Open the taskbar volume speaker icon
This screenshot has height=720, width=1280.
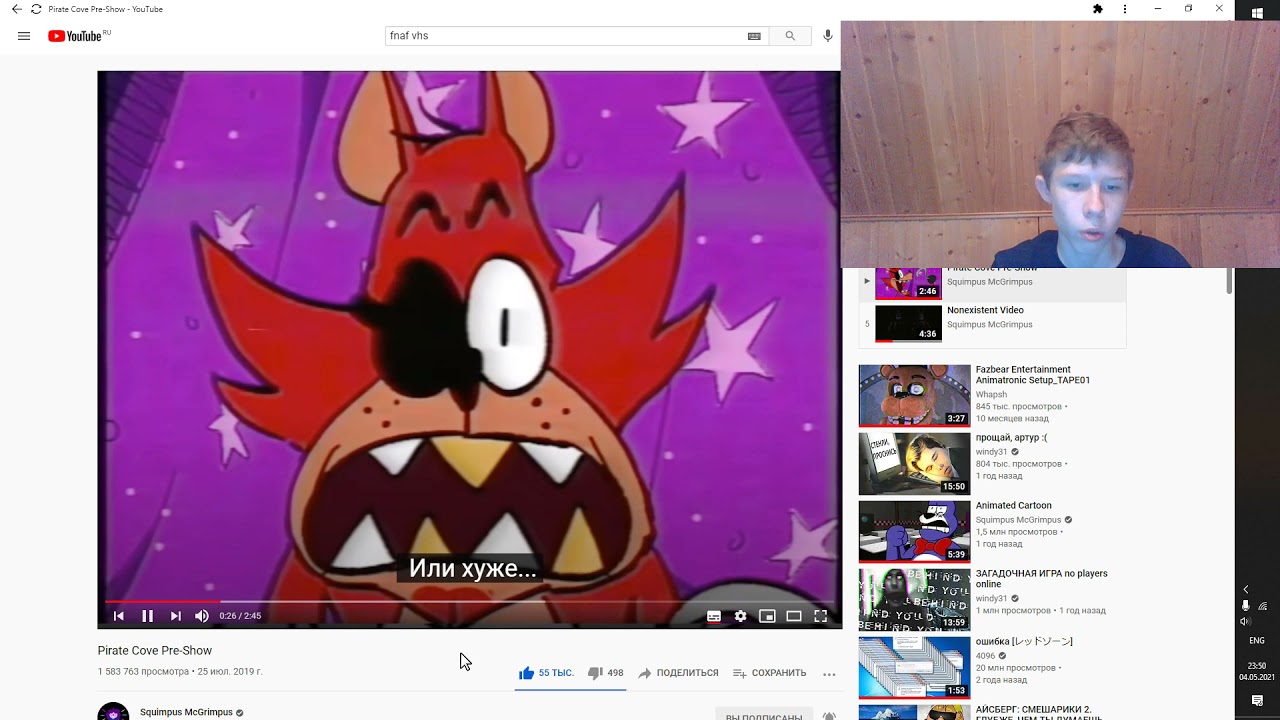click(x=1245, y=621)
